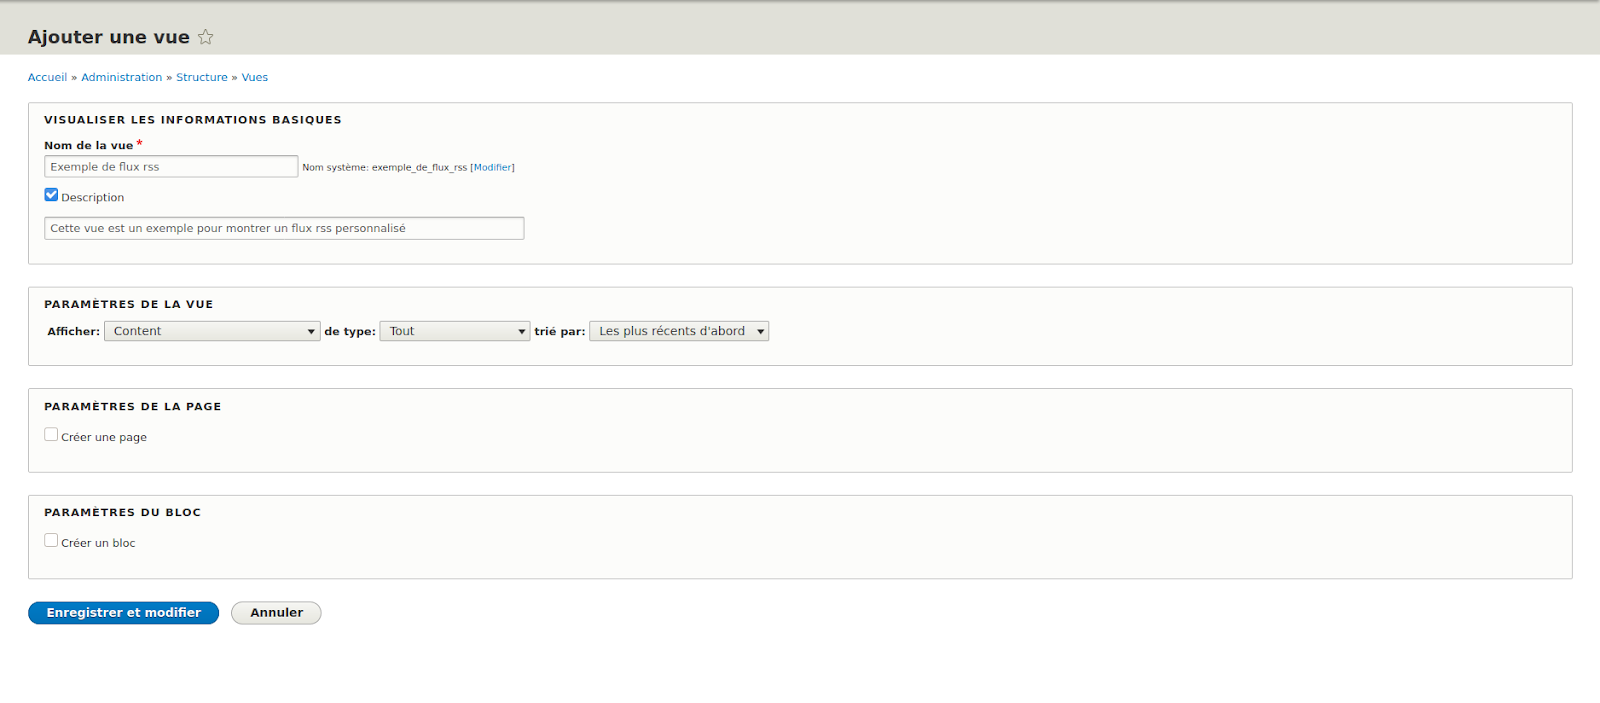Click the 'Paramètres du bloc' section heading
Screen dimensions: 1600x703
[x=122, y=513]
